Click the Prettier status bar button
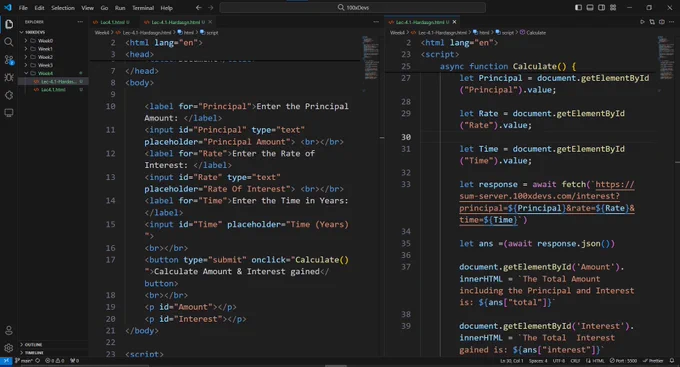The height and width of the screenshot is (367, 680). tap(653, 360)
